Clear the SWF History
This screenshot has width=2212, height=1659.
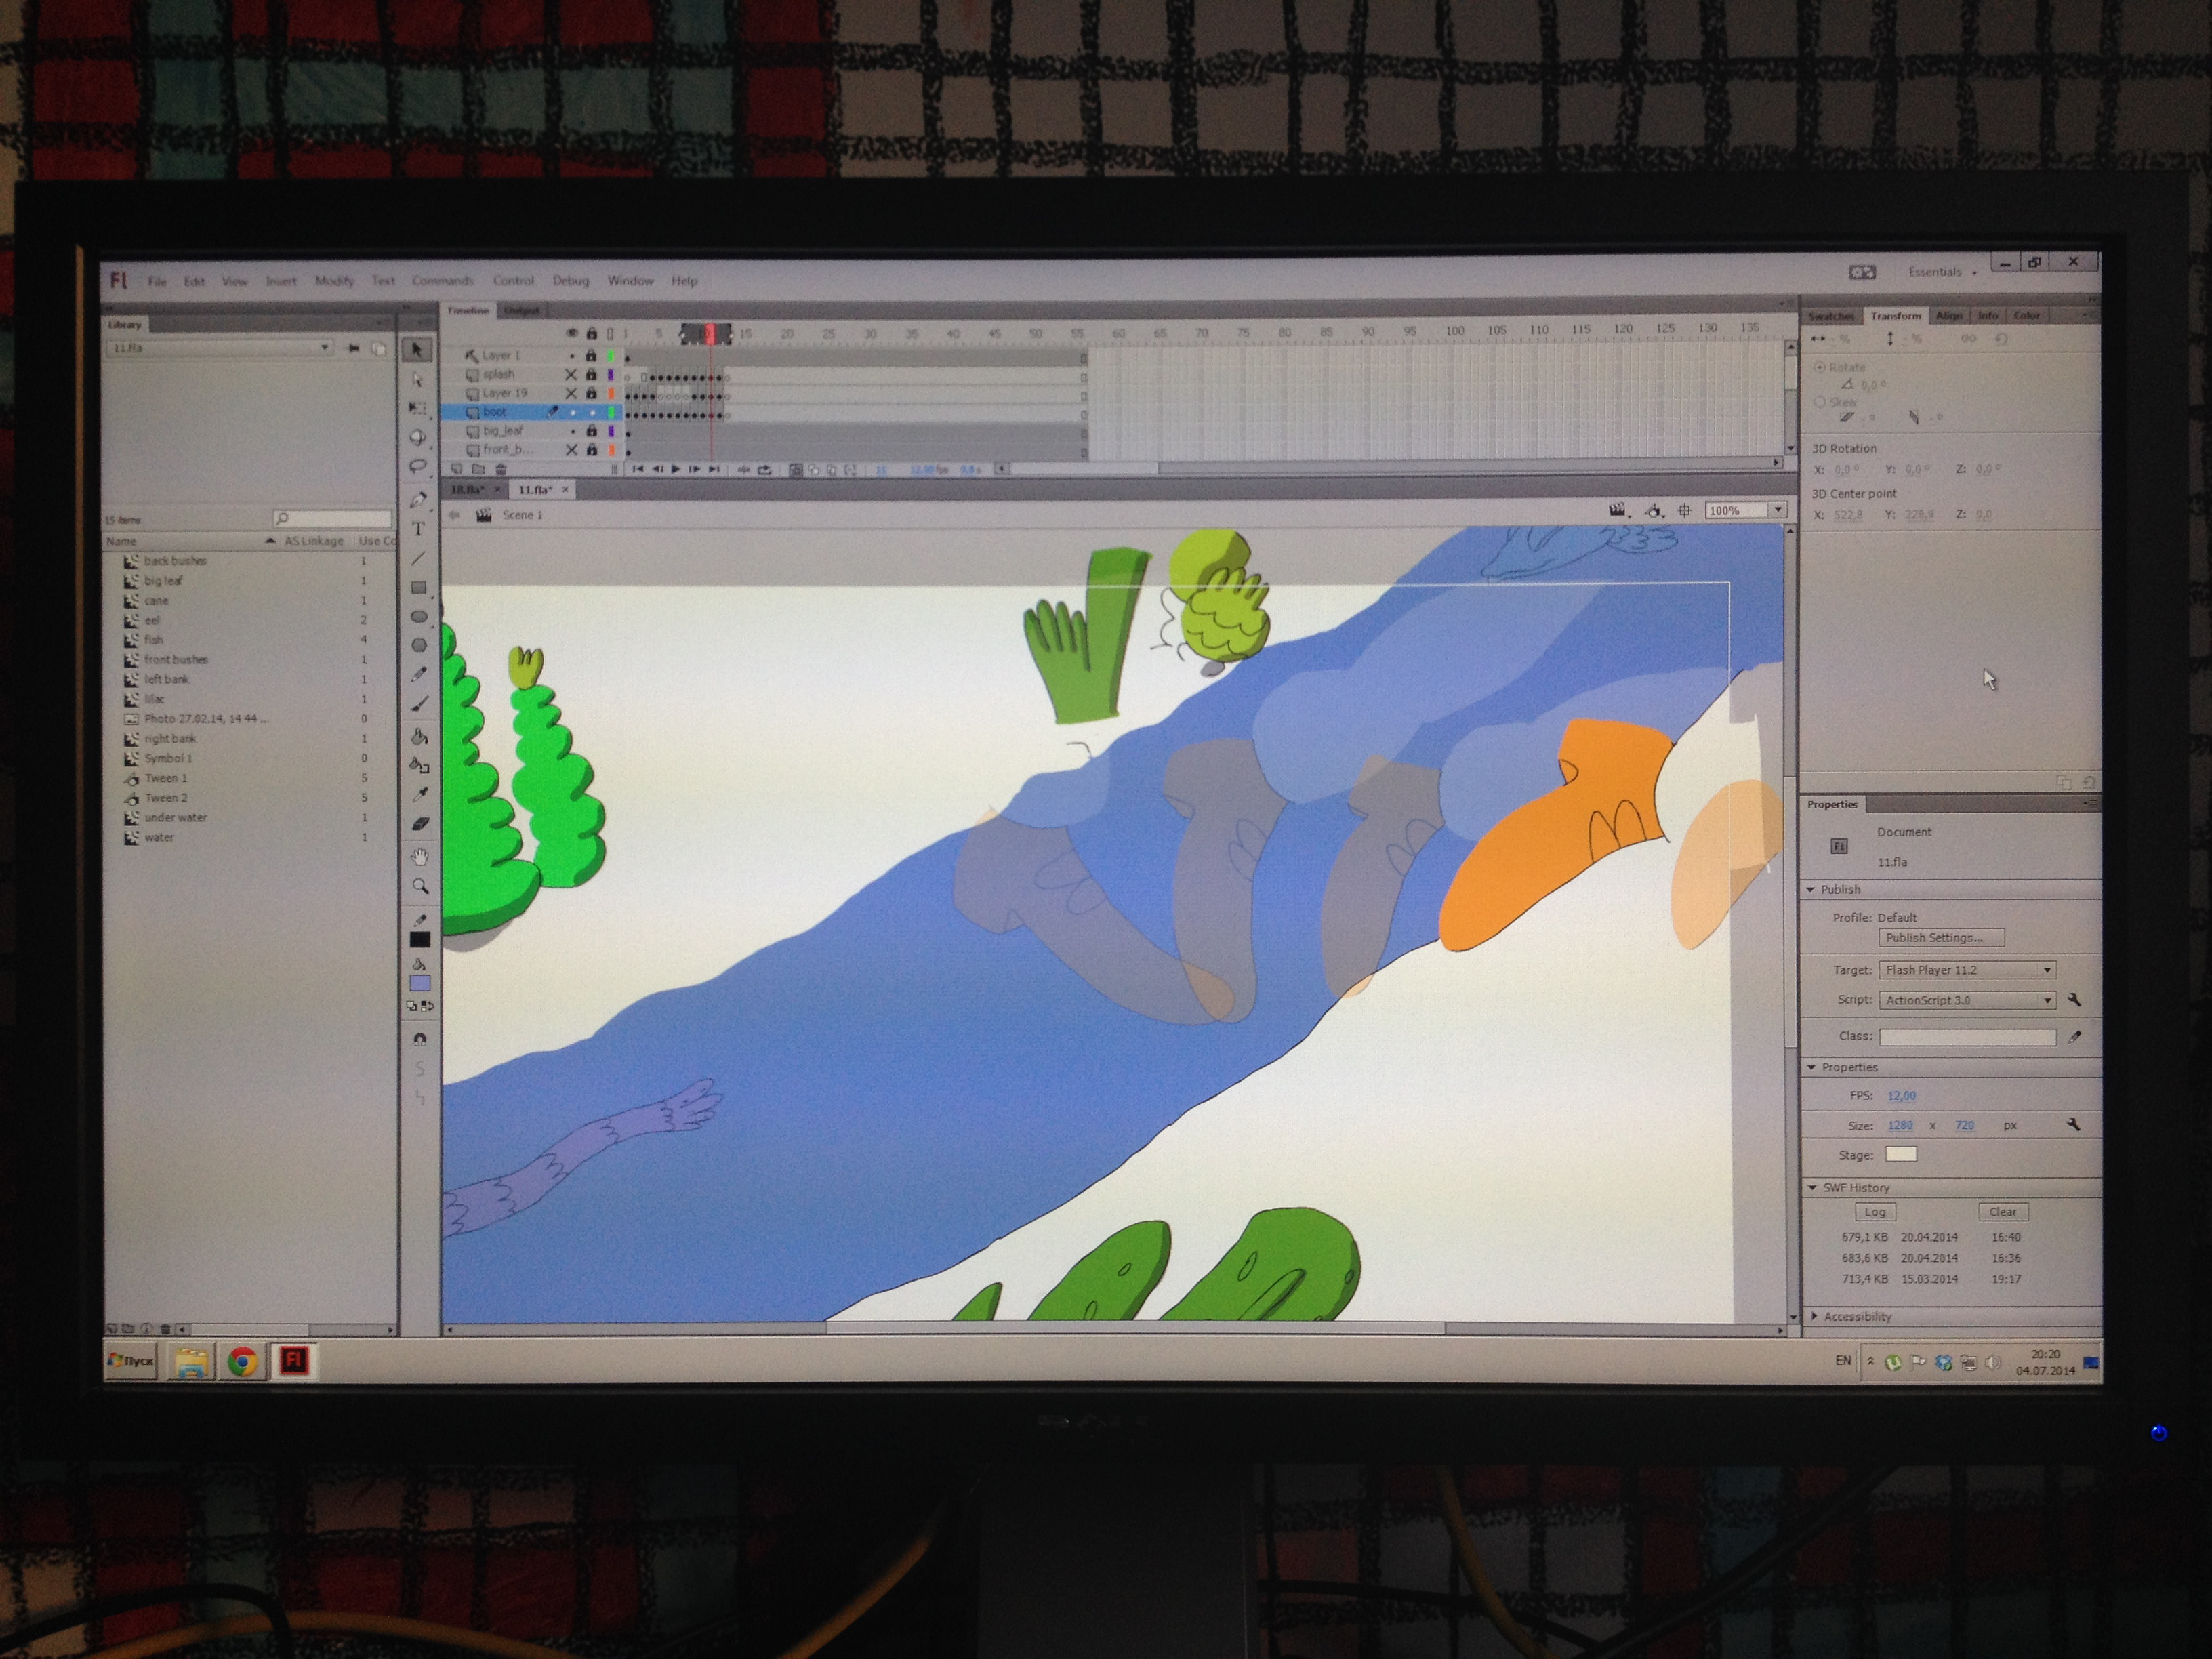coord(2002,1211)
